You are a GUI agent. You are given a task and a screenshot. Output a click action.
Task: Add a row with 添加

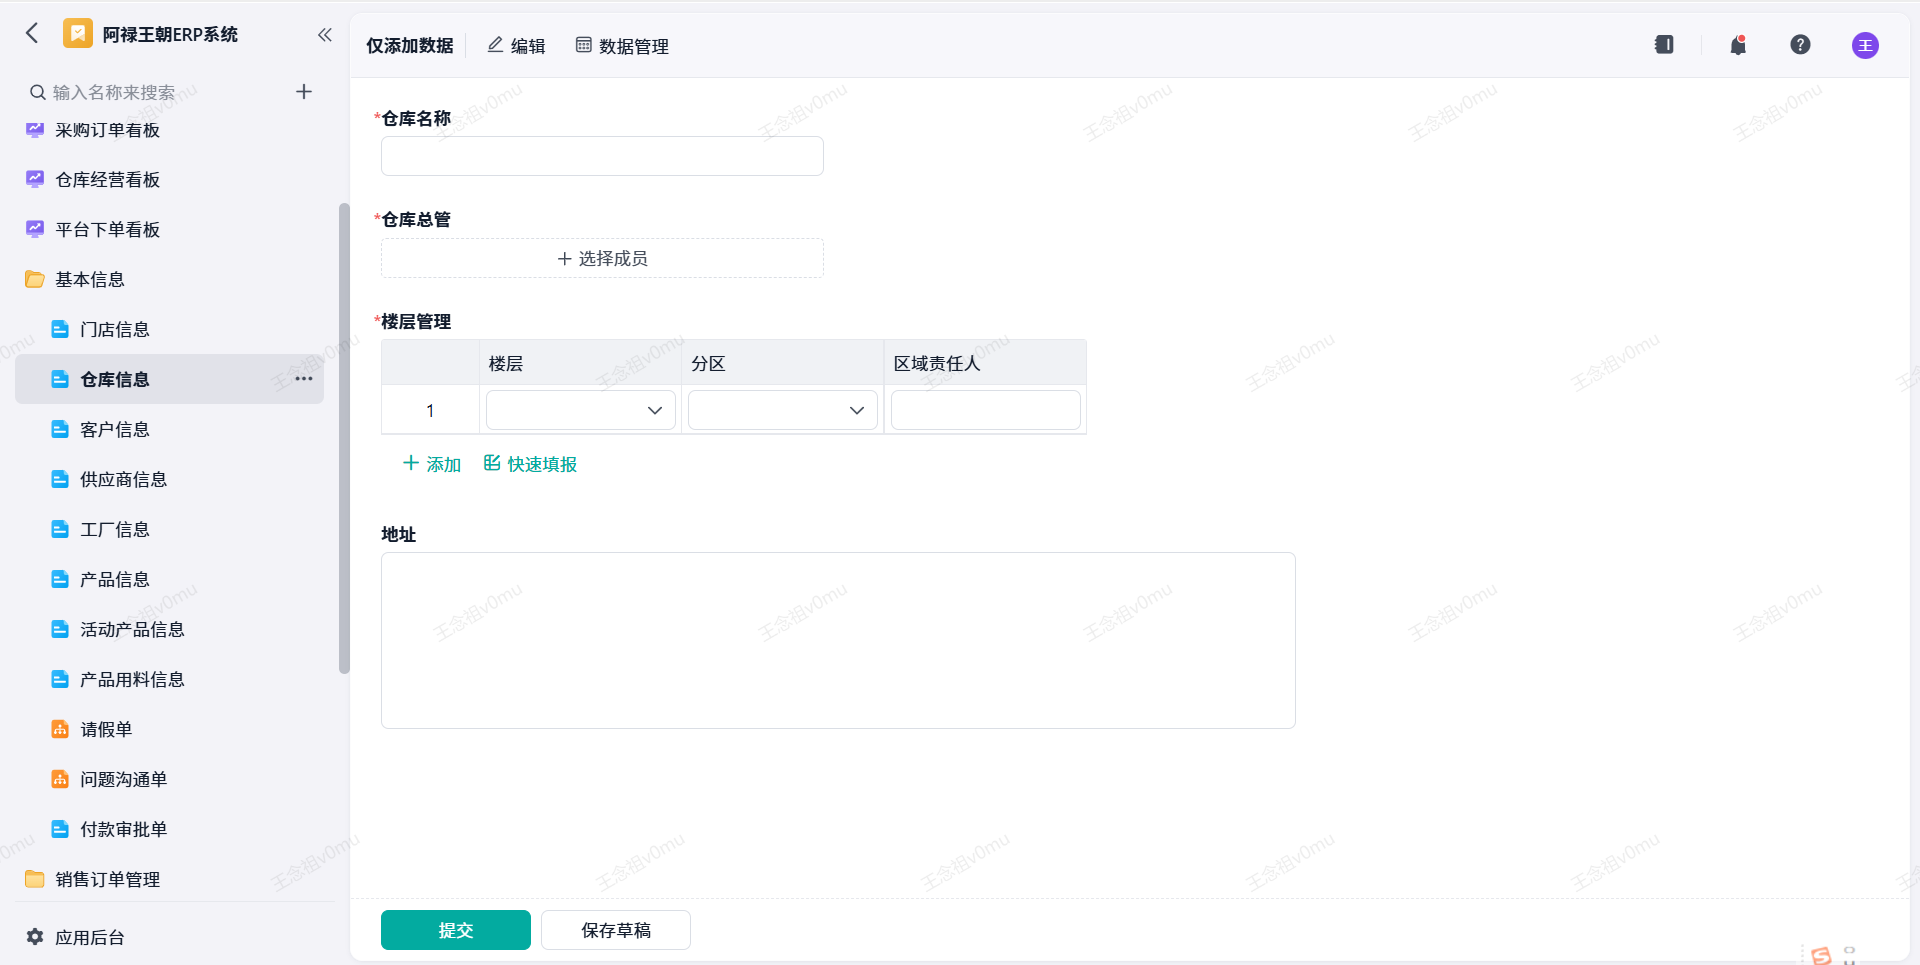point(432,464)
